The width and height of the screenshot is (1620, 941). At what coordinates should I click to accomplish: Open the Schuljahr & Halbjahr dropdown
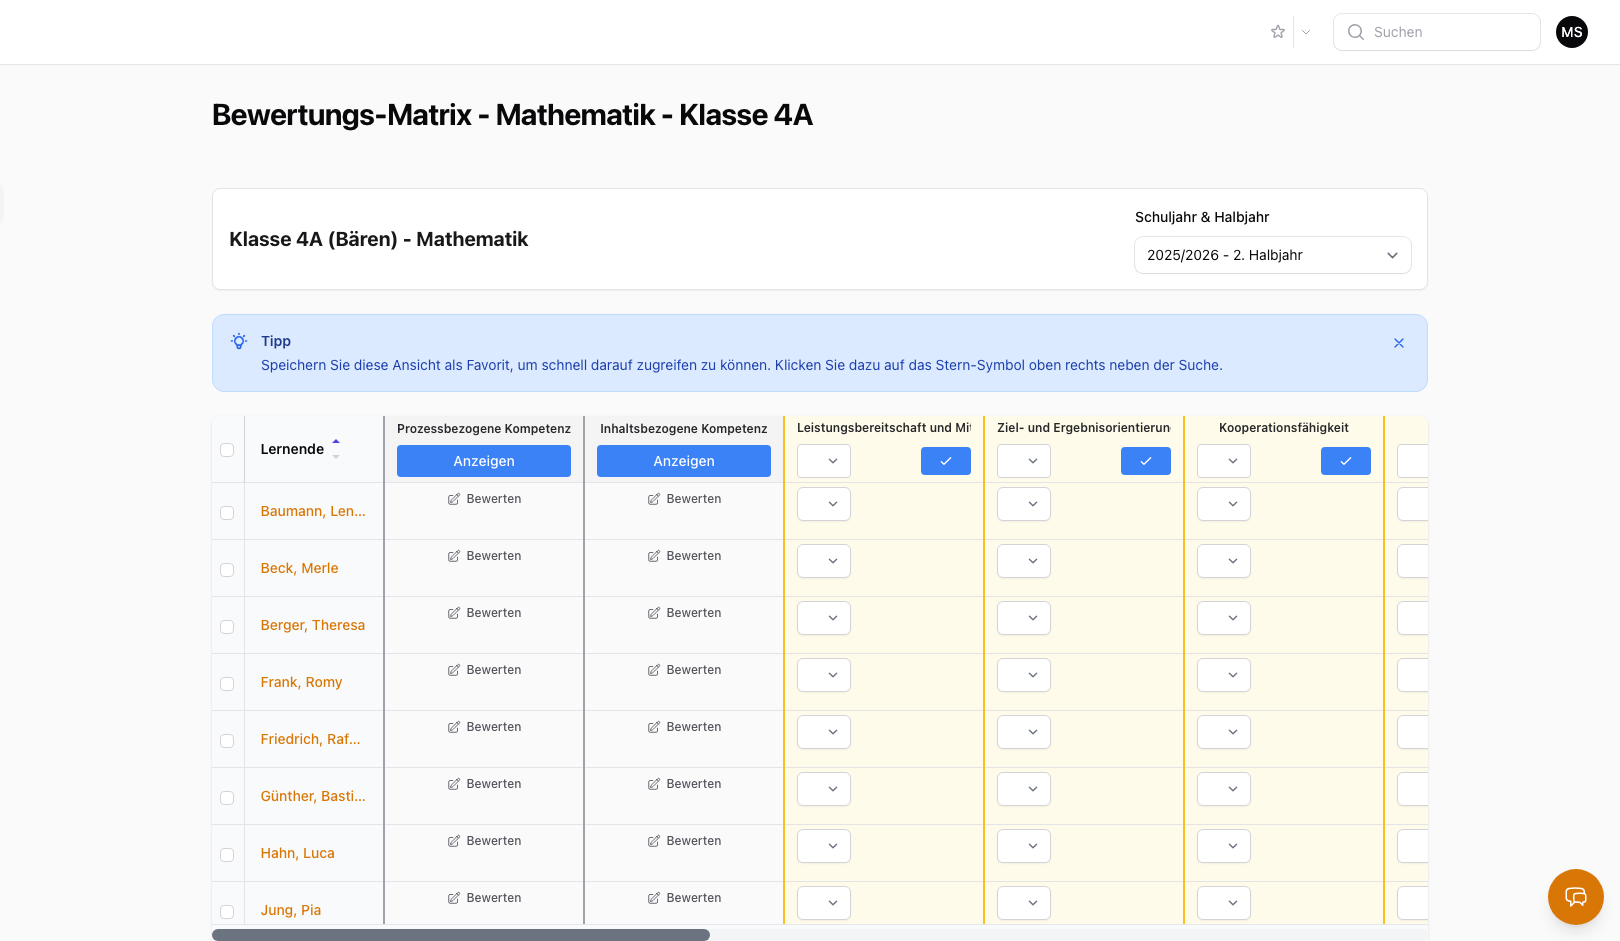point(1272,255)
